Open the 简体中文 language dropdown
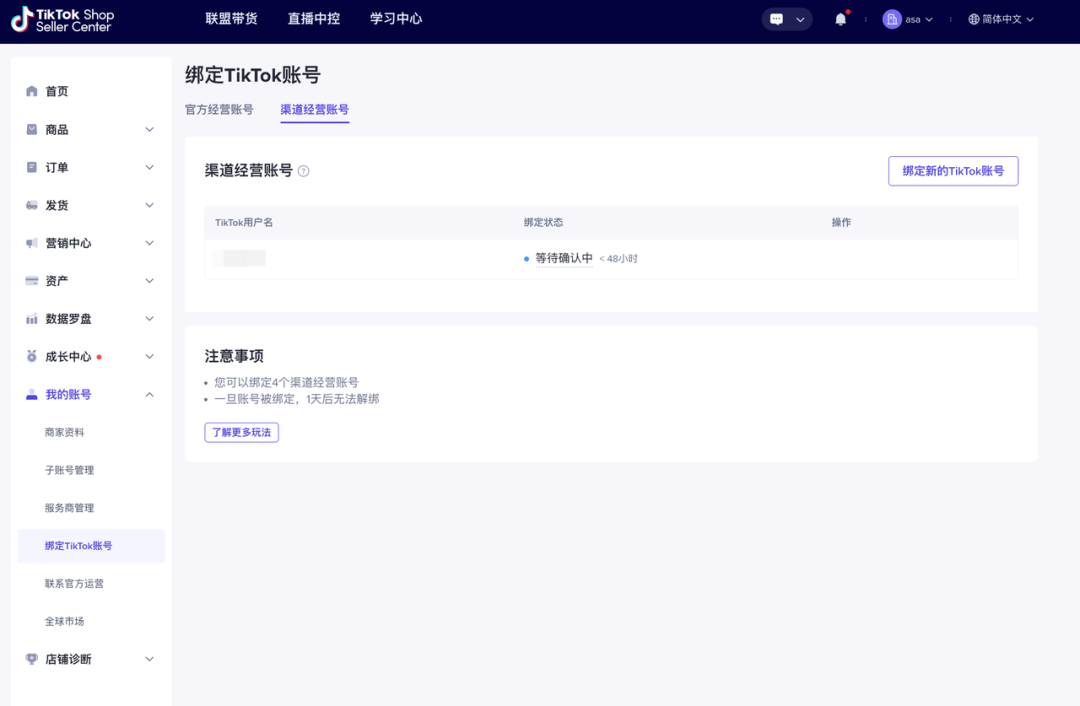This screenshot has width=1080, height=706. pos(999,18)
